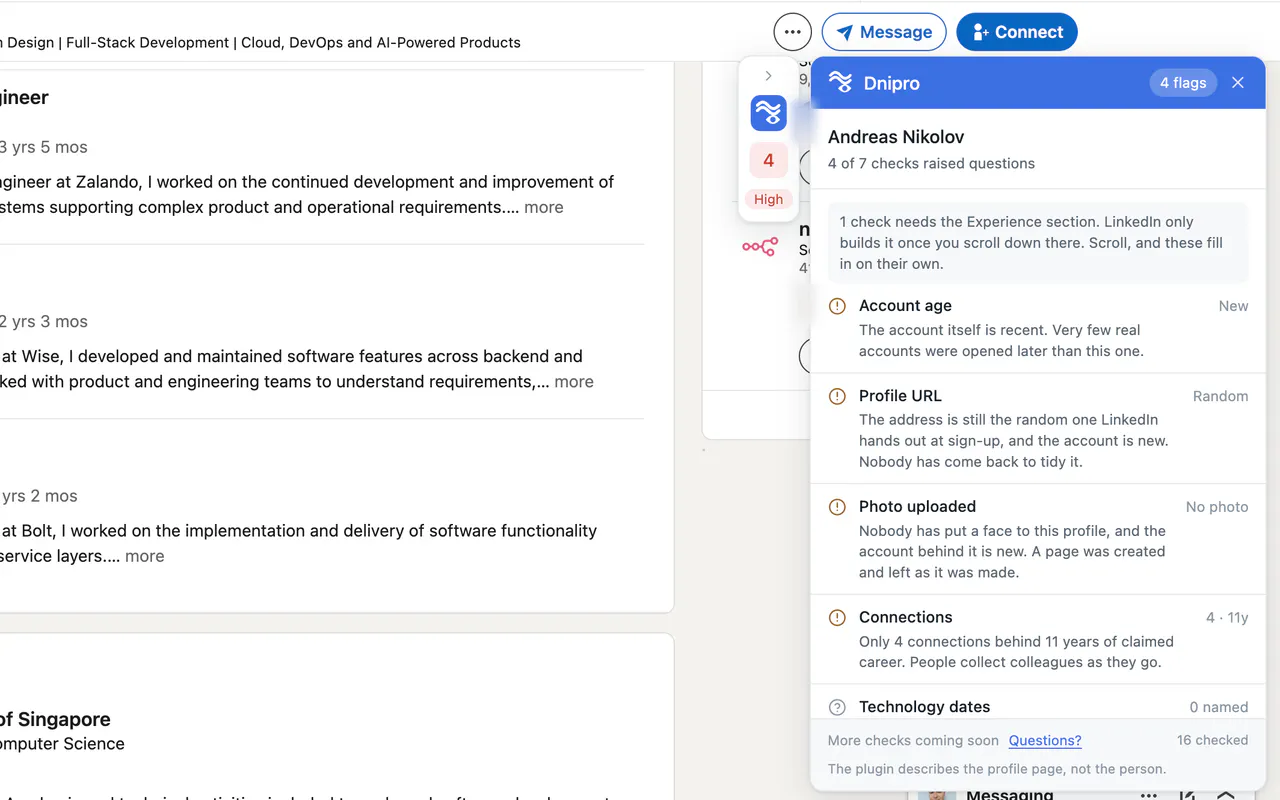Click the Account age description text
This screenshot has height=800, width=1280.
pyautogui.click(x=1000, y=341)
